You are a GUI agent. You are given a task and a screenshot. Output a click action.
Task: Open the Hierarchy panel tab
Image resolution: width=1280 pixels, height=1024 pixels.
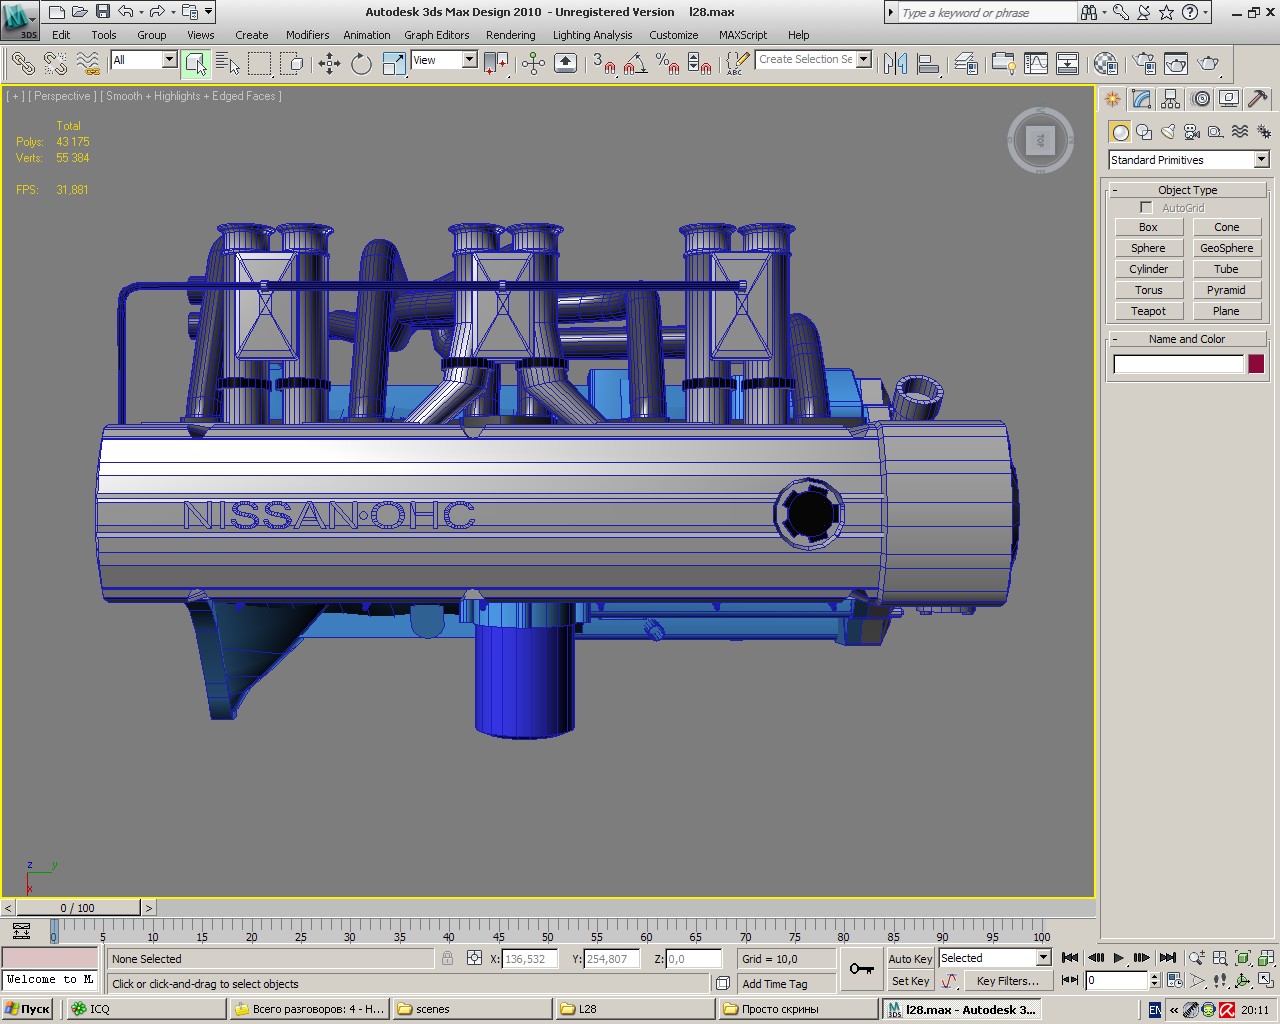1171,99
